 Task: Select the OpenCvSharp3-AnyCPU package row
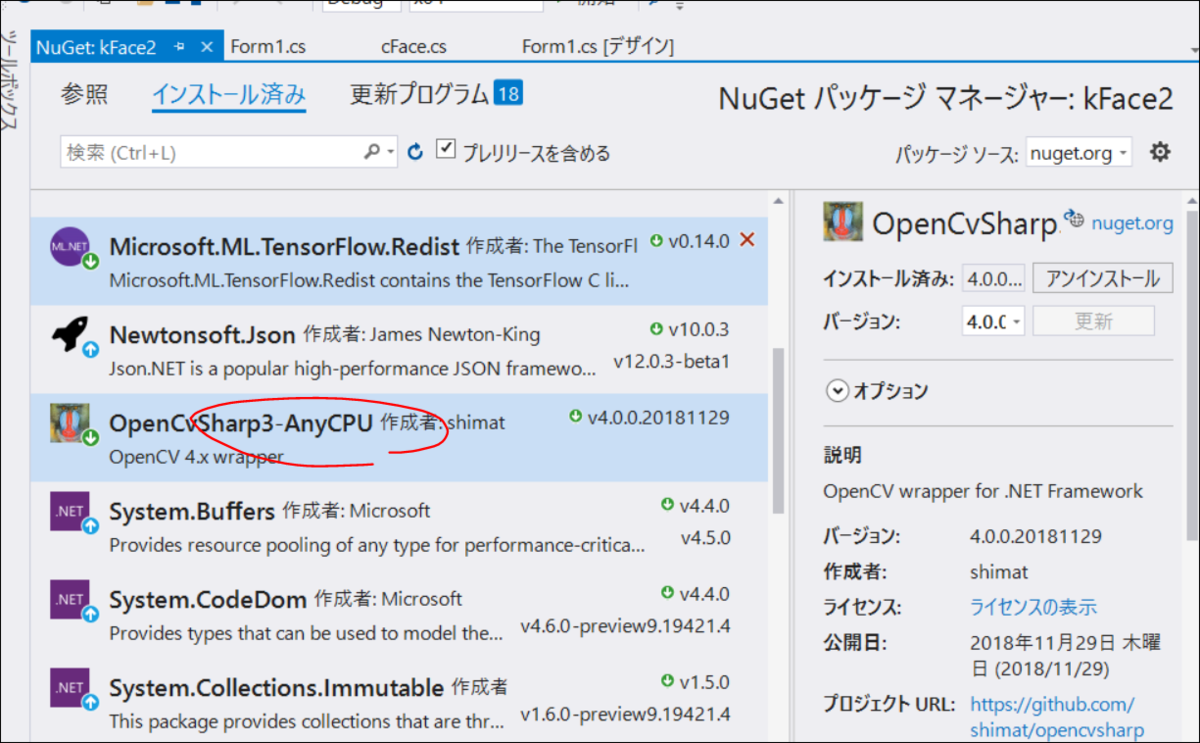(399, 437)
